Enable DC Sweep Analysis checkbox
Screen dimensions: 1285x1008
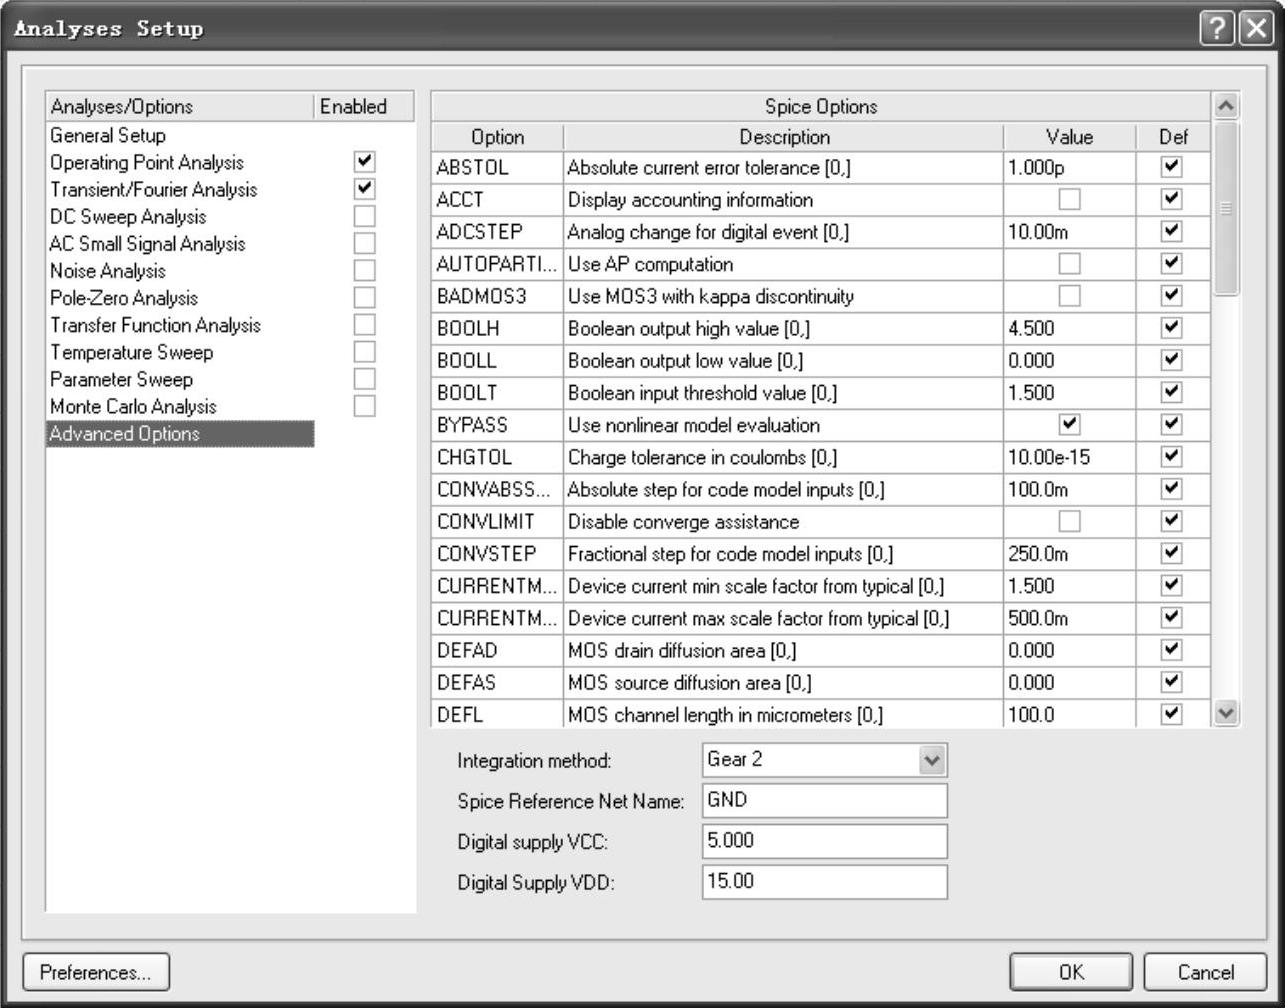pos(365,216)
